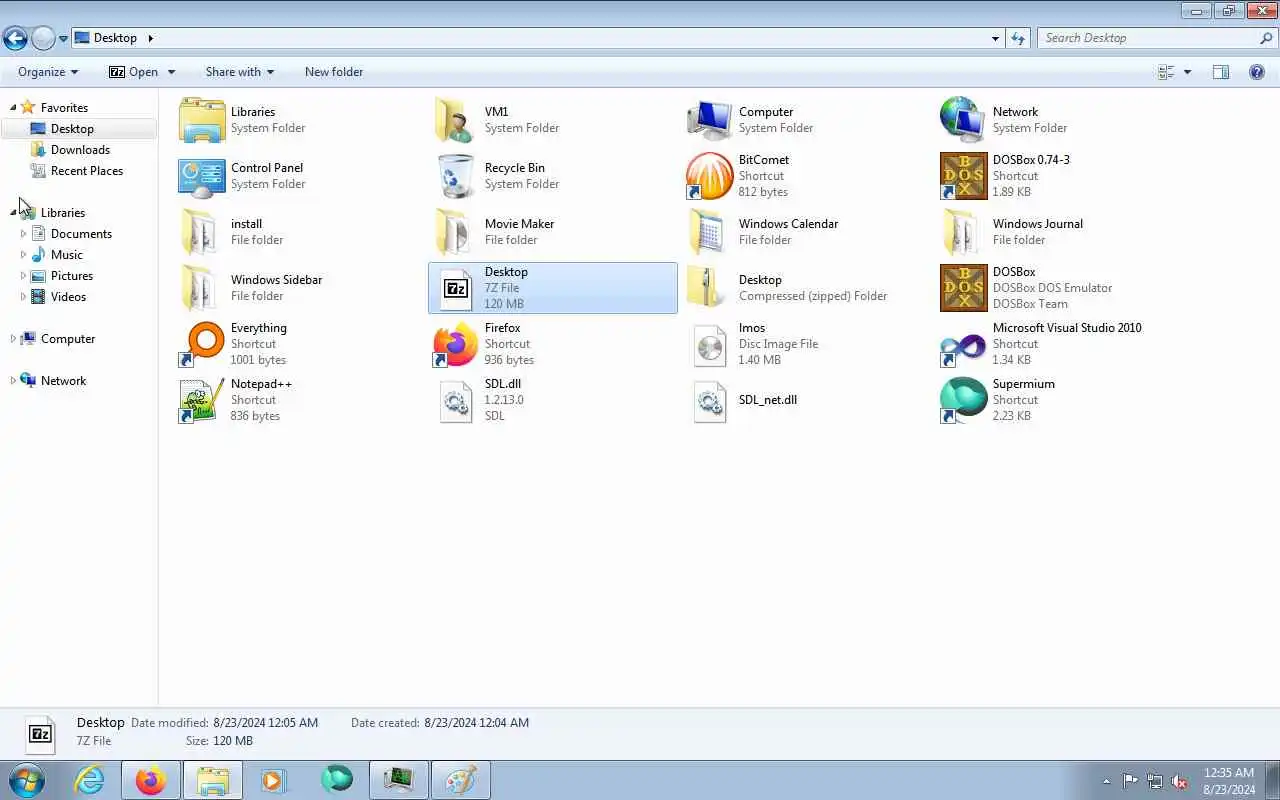Select the DOSBox DOS Emulator application icon

[963, 288]
